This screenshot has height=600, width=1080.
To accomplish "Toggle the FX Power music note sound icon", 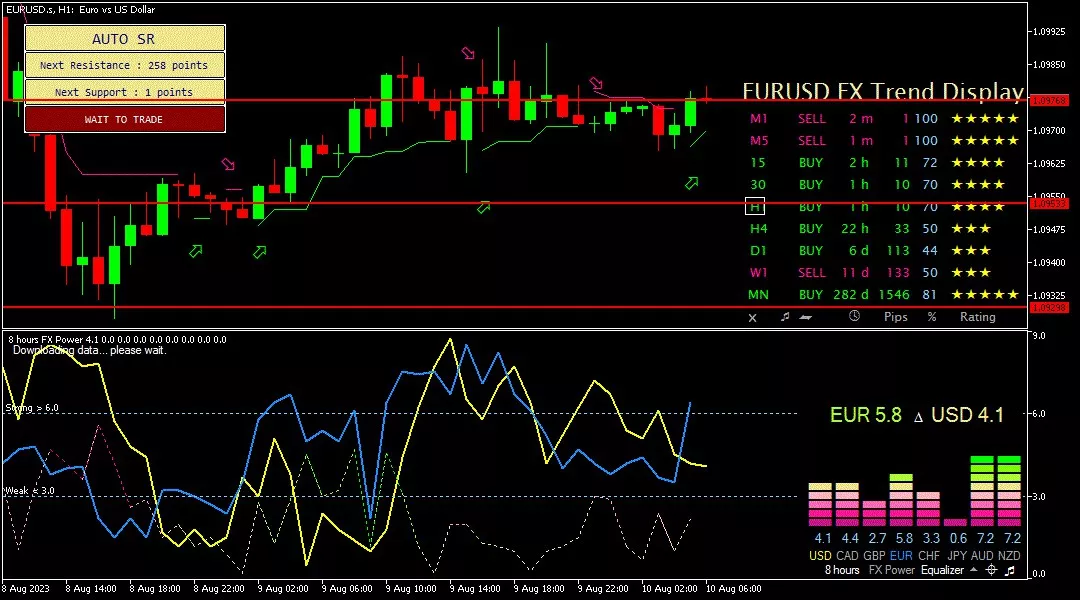I will coord(1010,570).
